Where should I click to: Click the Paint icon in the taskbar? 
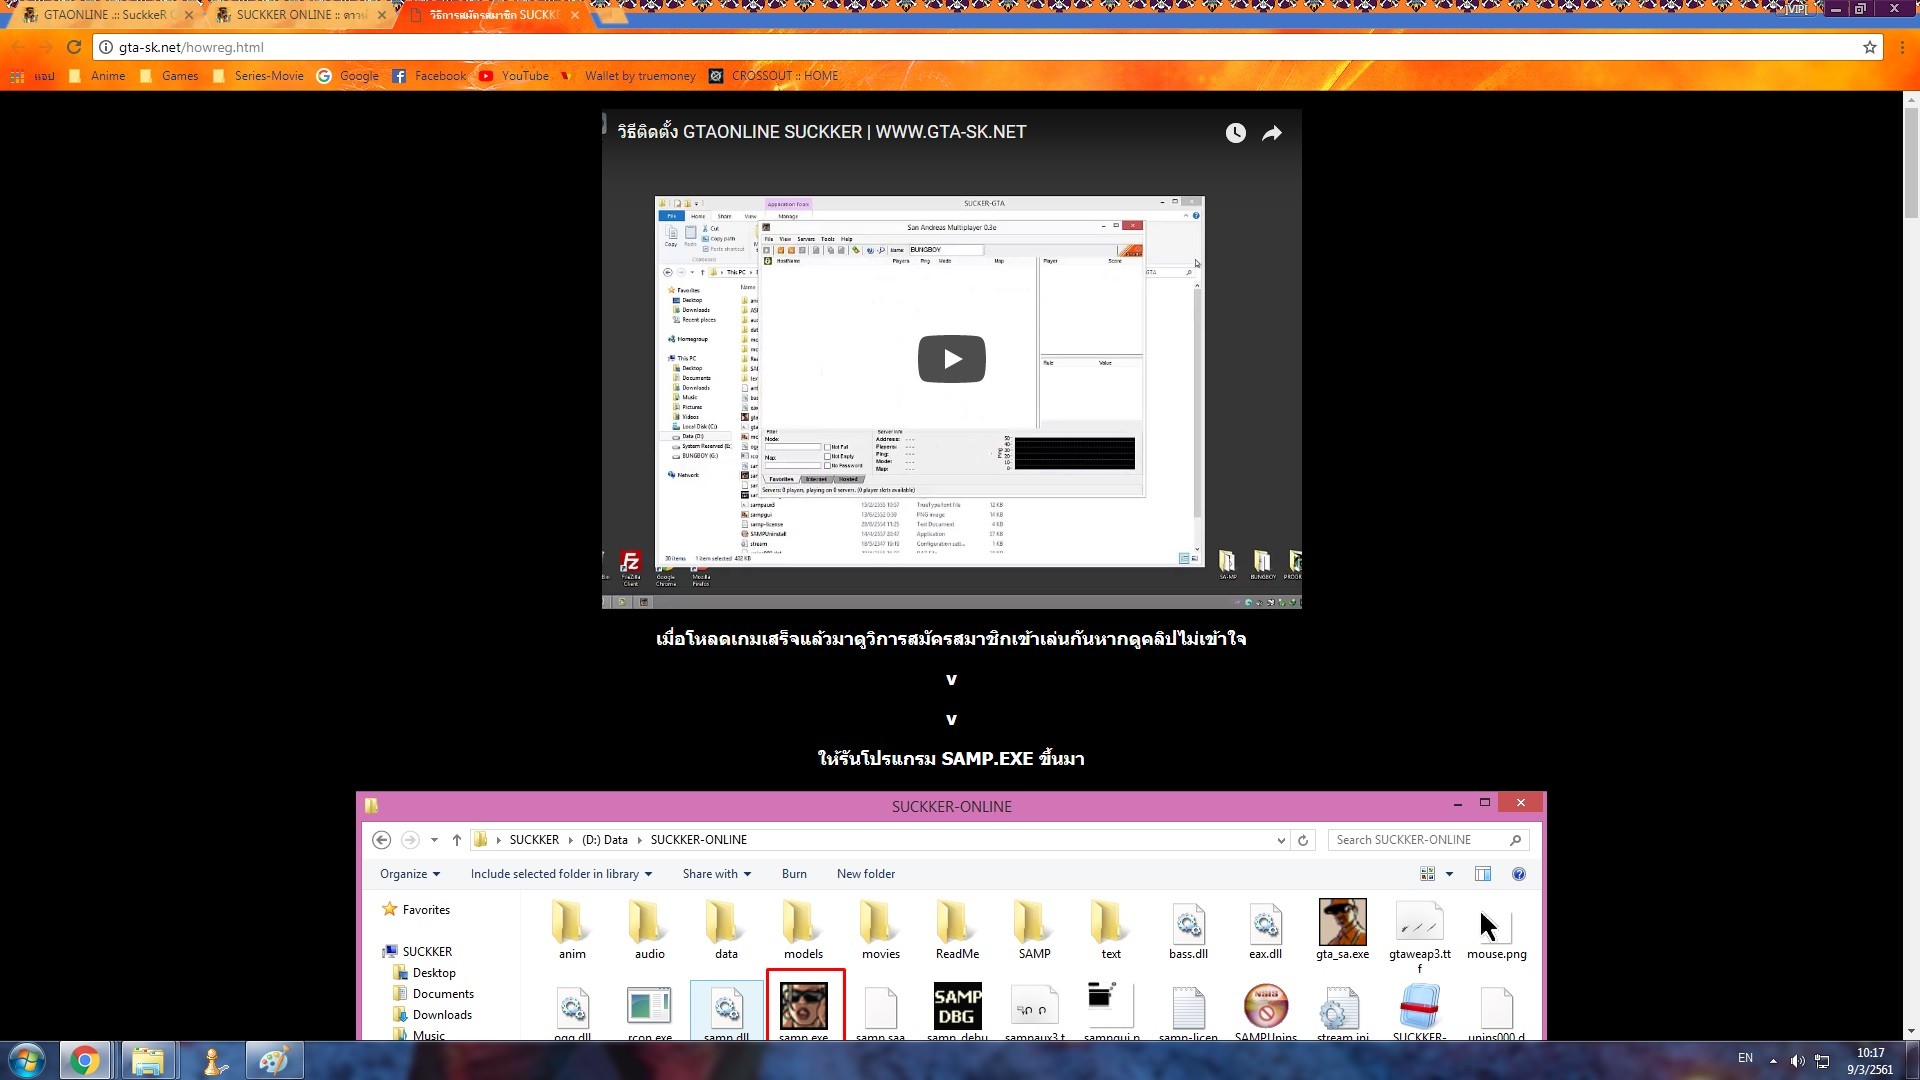click(273, 1060)
